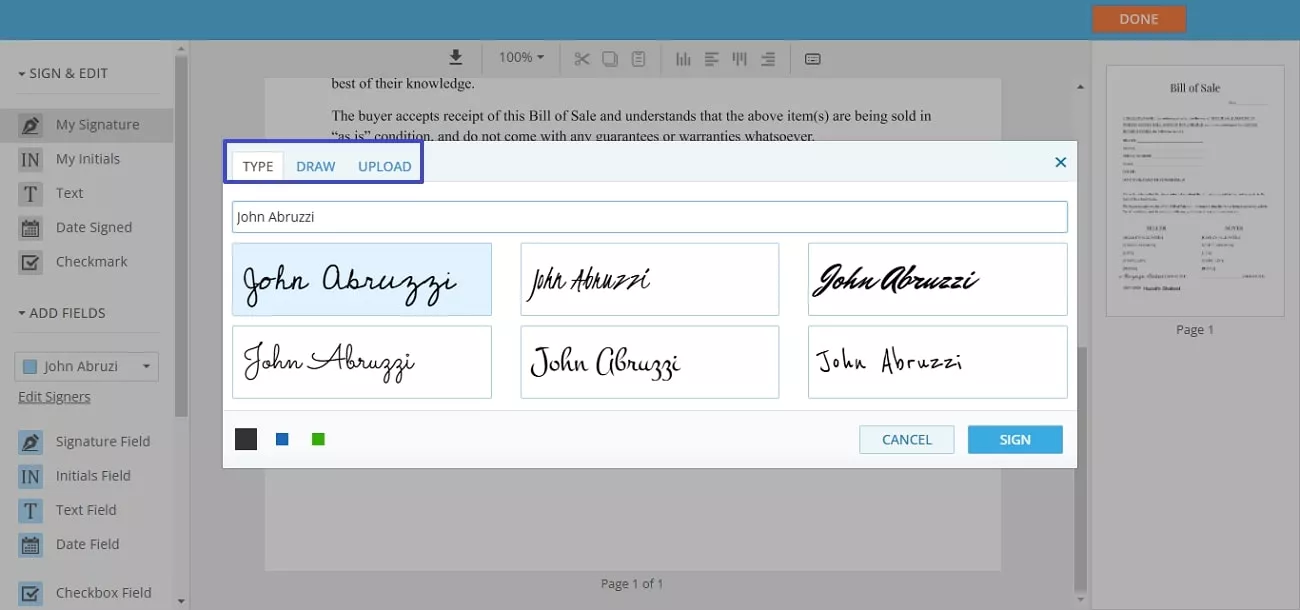Choose the green ink color swatch
The width and height of the screenshot is (1300, 610).
click(318, 439)
